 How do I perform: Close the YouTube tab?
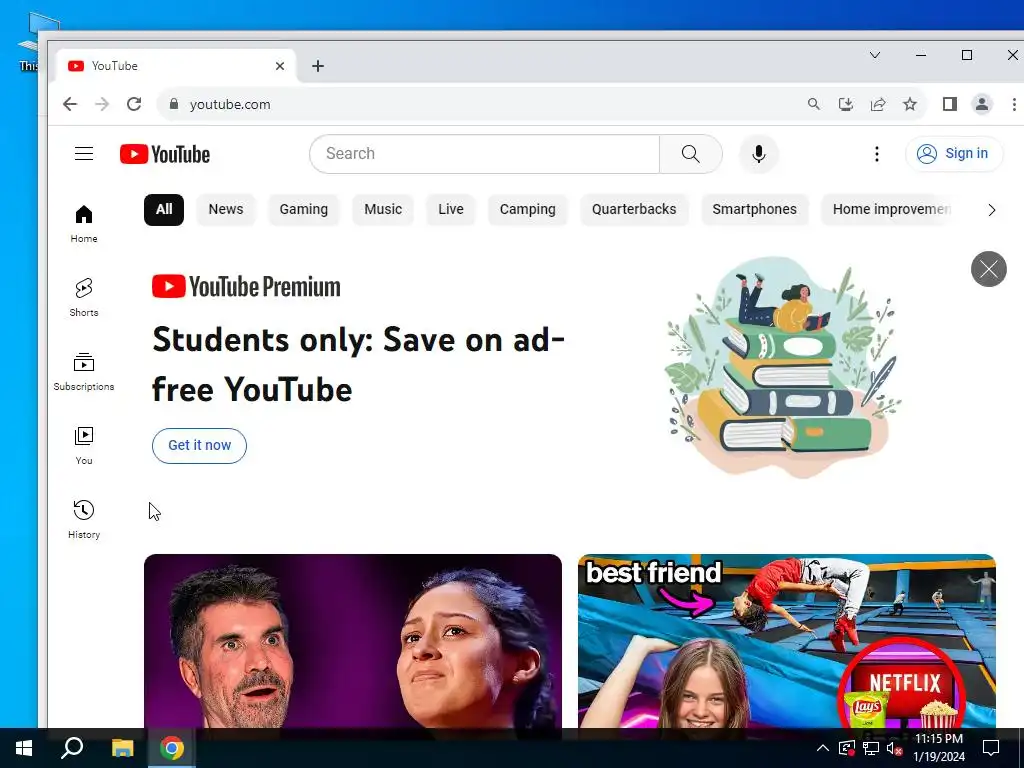click(280, 66)
